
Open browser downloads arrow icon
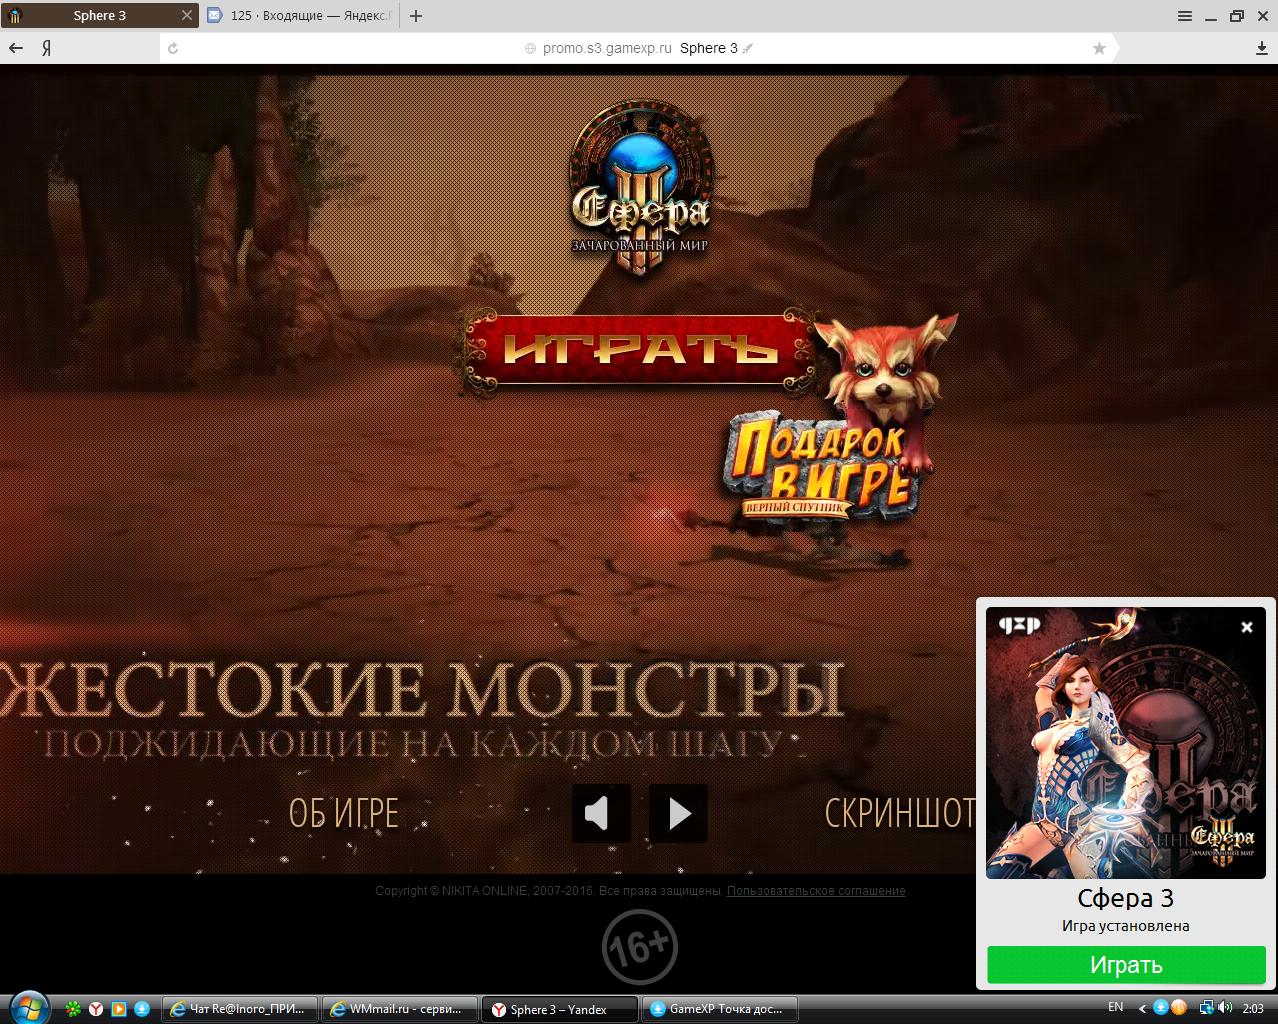pyautogui.click(x=1262, y=48)
